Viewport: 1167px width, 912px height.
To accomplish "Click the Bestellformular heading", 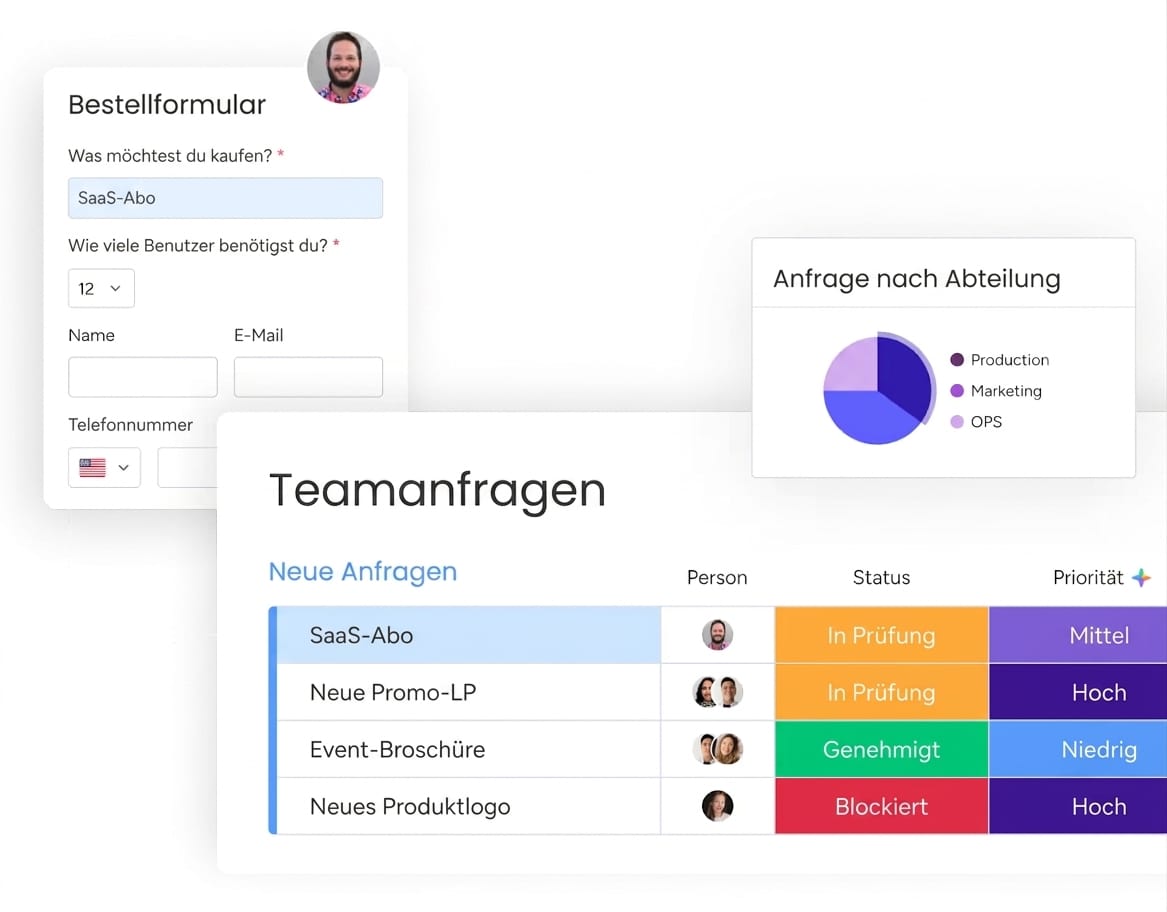I will coord(167,105).
